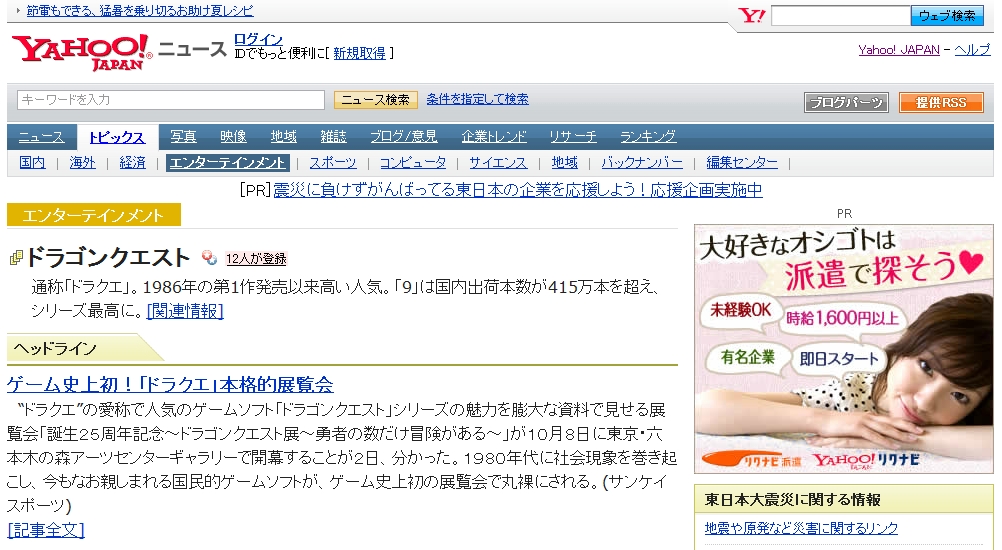Select 経済 category
1002x550 pixels.
(x=132, y=163)
